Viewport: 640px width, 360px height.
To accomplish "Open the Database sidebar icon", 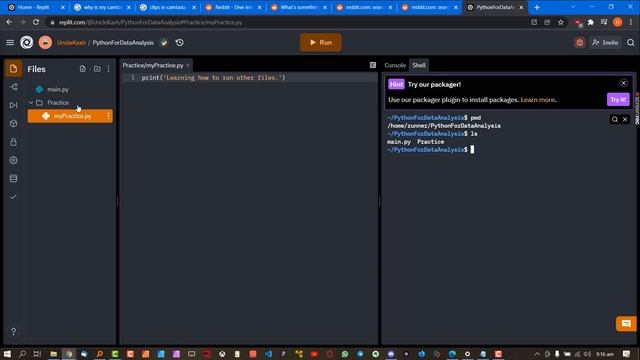I will [13, 178].
